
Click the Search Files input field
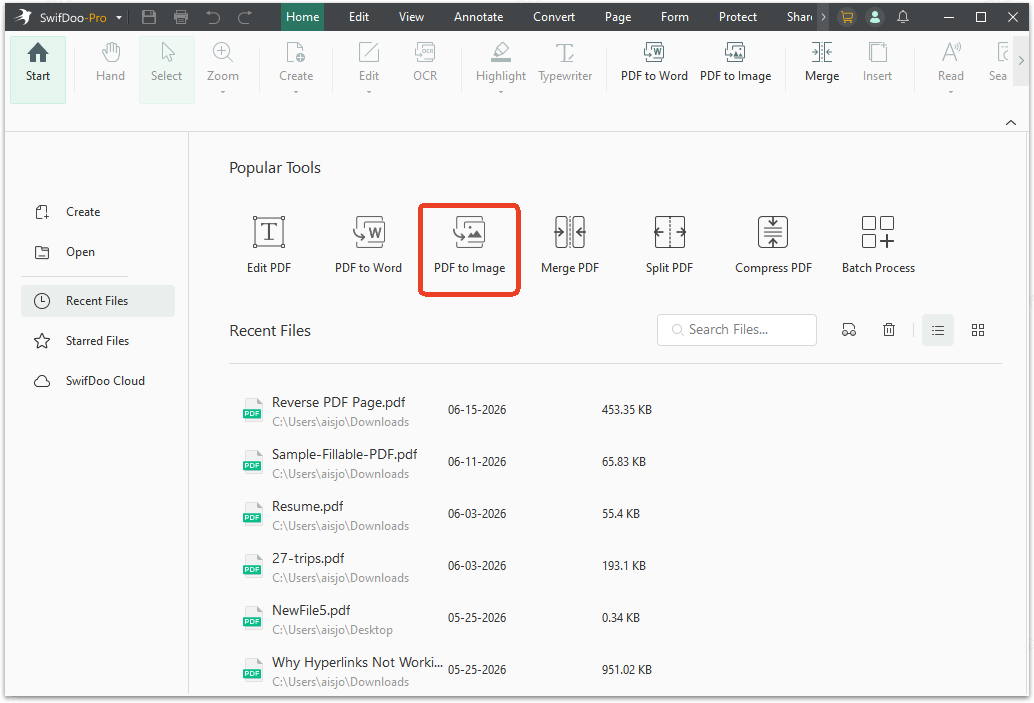coord(737,330)
